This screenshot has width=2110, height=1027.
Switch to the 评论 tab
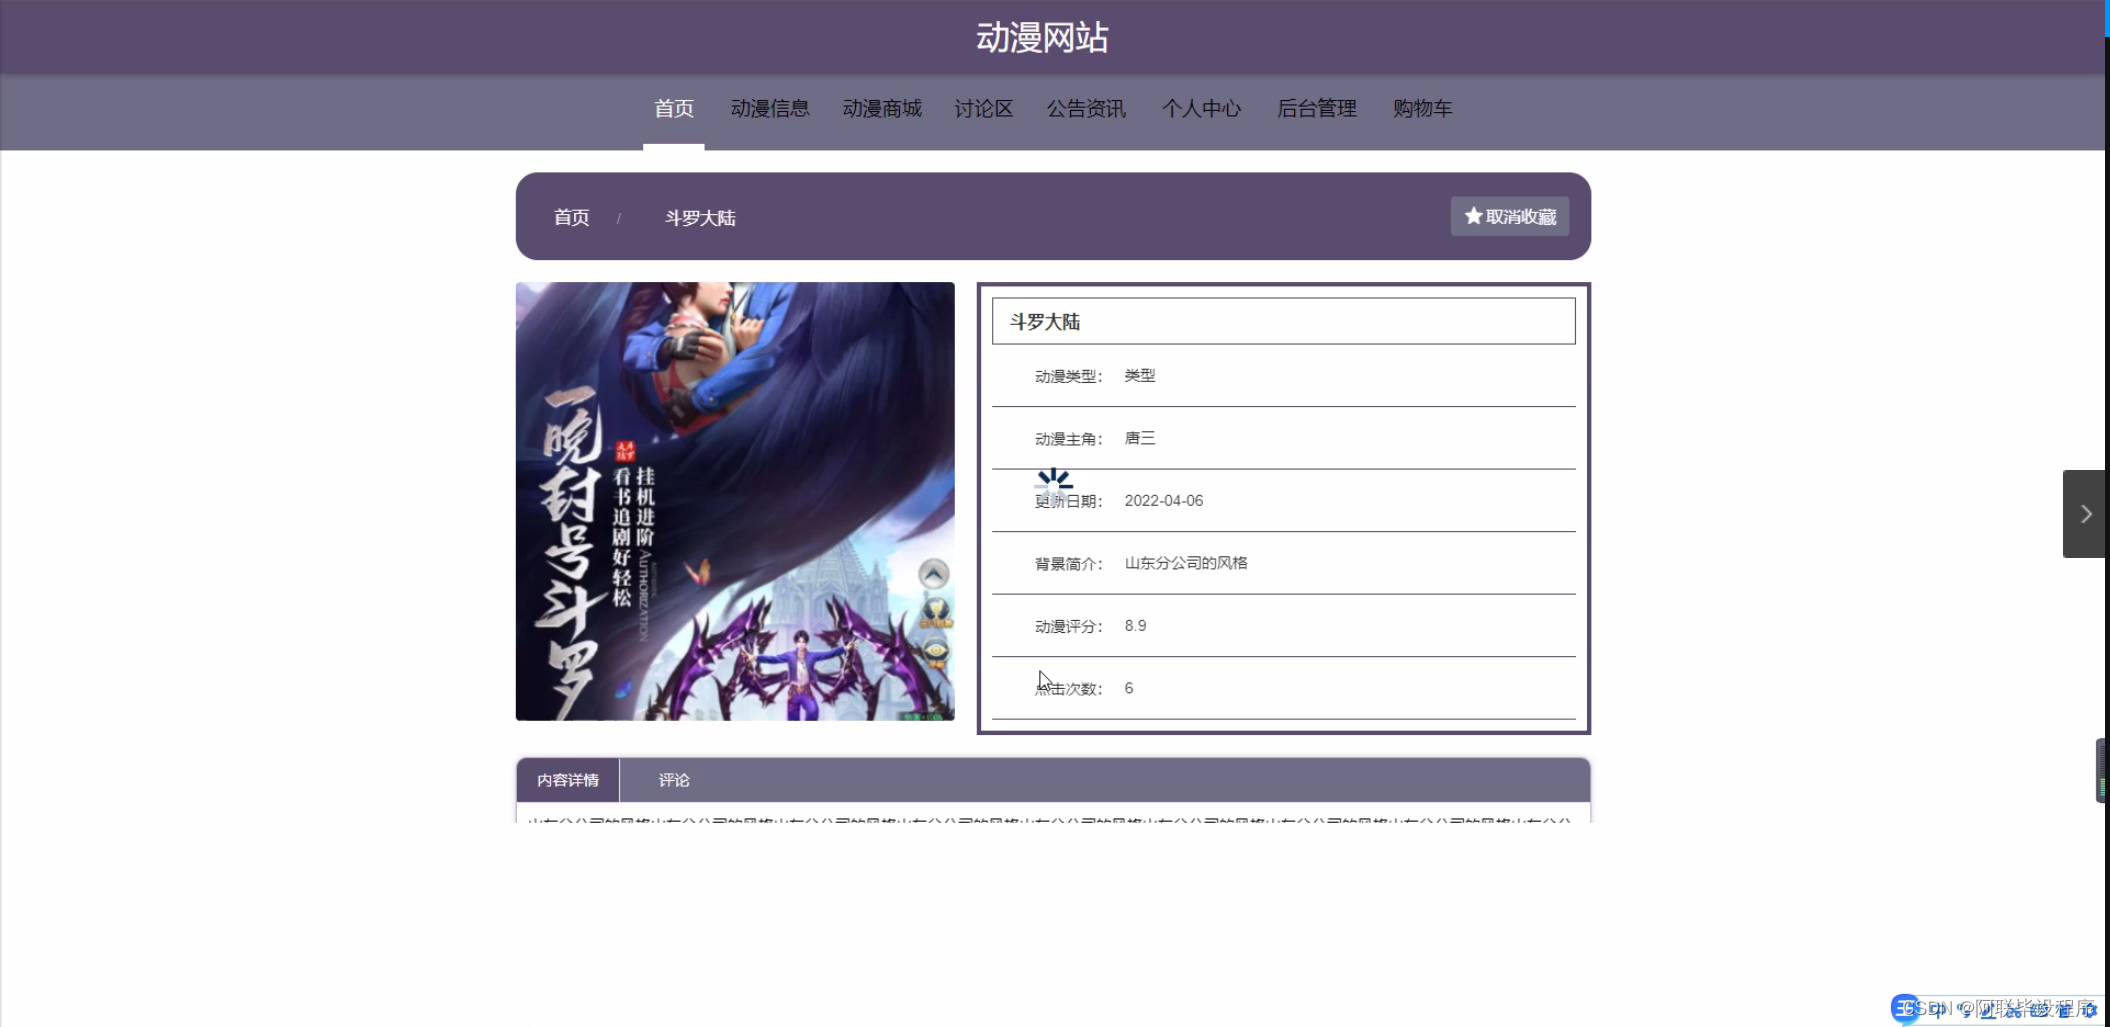click(x=674, y=780)
